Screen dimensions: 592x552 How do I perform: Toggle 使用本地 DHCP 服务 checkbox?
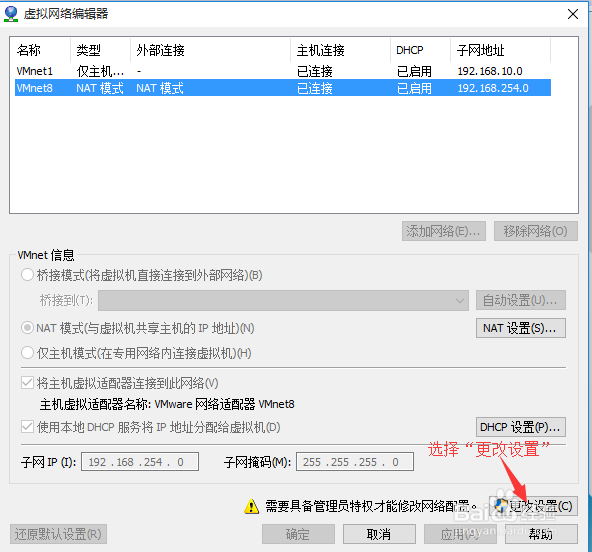click(27, 427)
